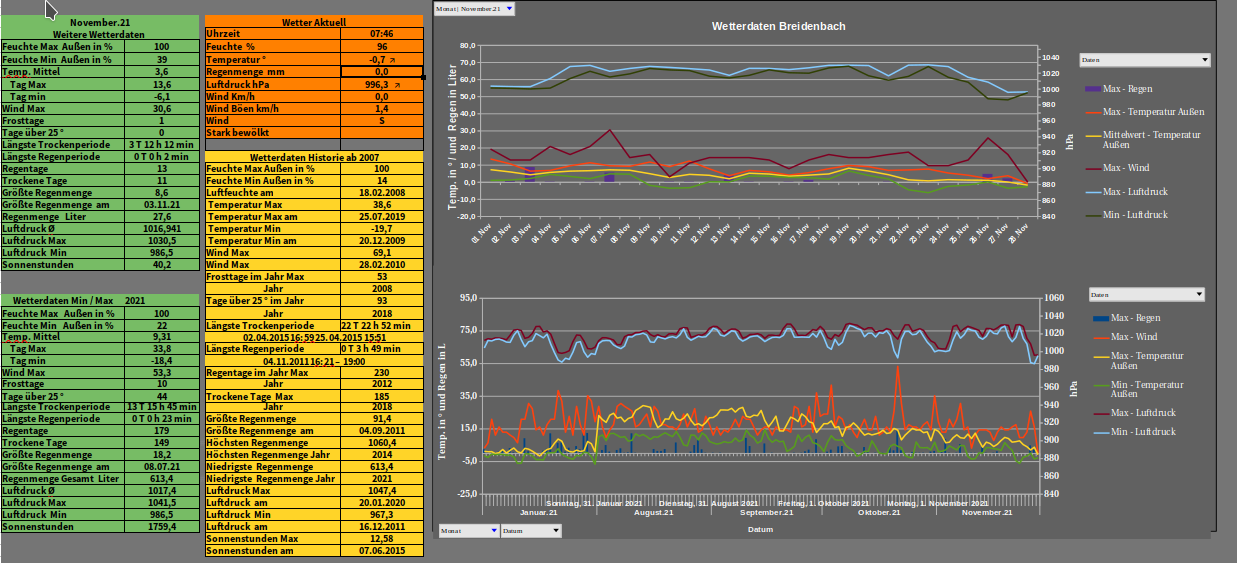Screen dimensions: 1237x563
Task: Select the Frosttage im Jahr Max label
Action: click(x=272, y=277)
